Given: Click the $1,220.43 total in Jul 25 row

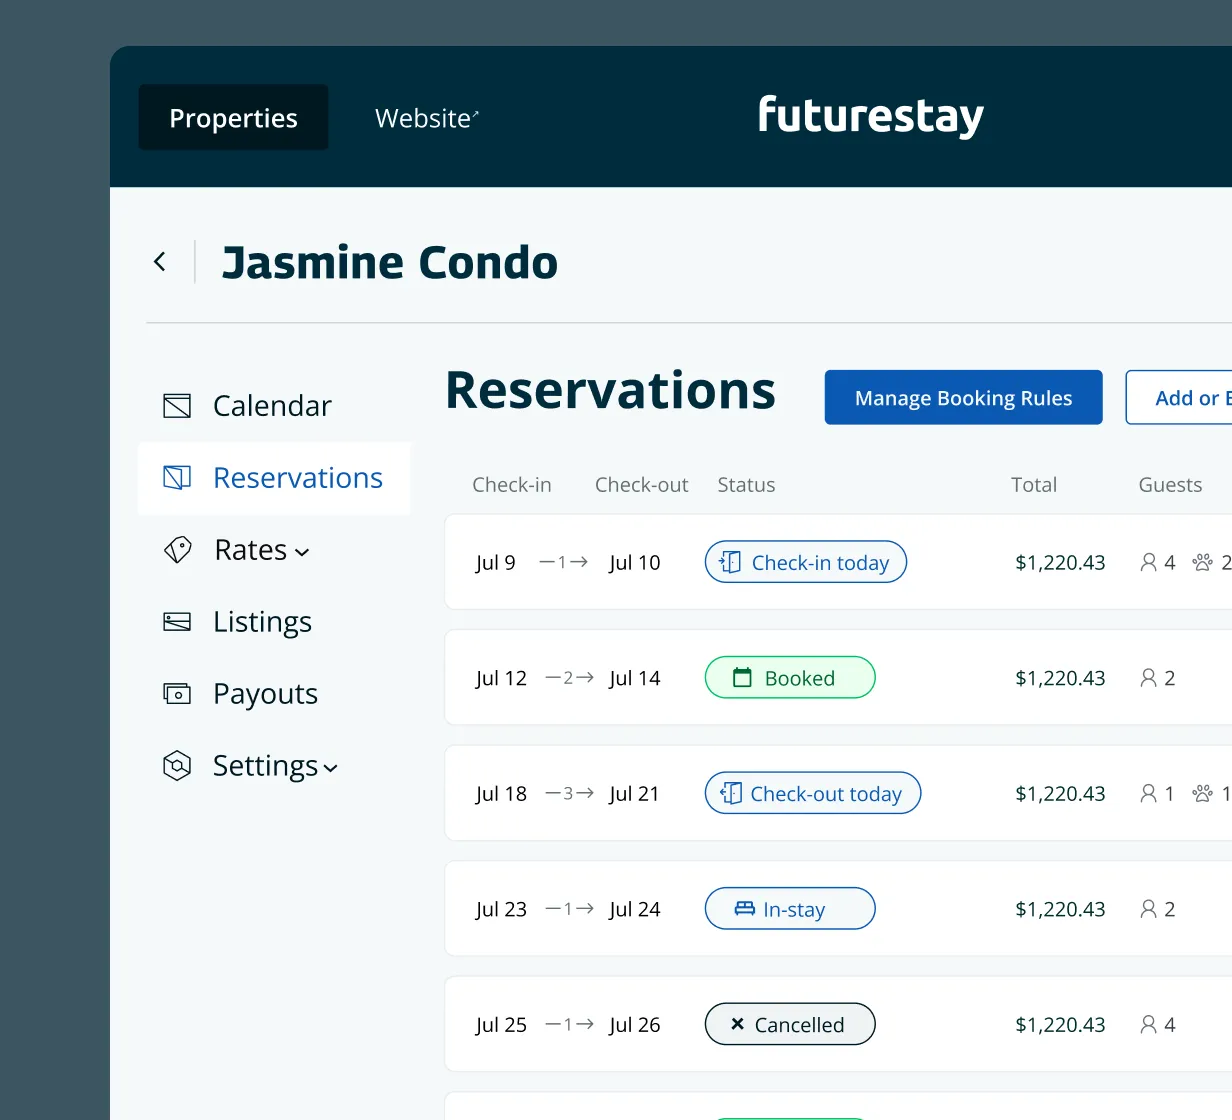Looking at the screenshot, I should pos(1060,1025).
